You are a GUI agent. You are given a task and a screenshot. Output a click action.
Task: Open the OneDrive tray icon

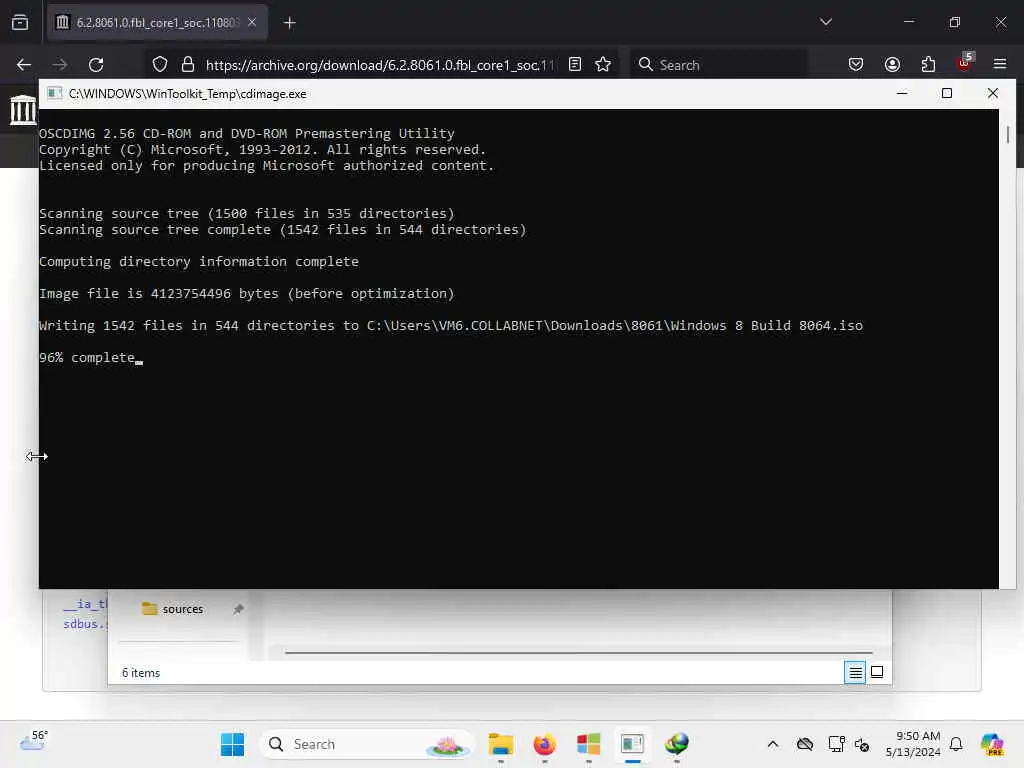pyautogui.click(x=805, y=744)
